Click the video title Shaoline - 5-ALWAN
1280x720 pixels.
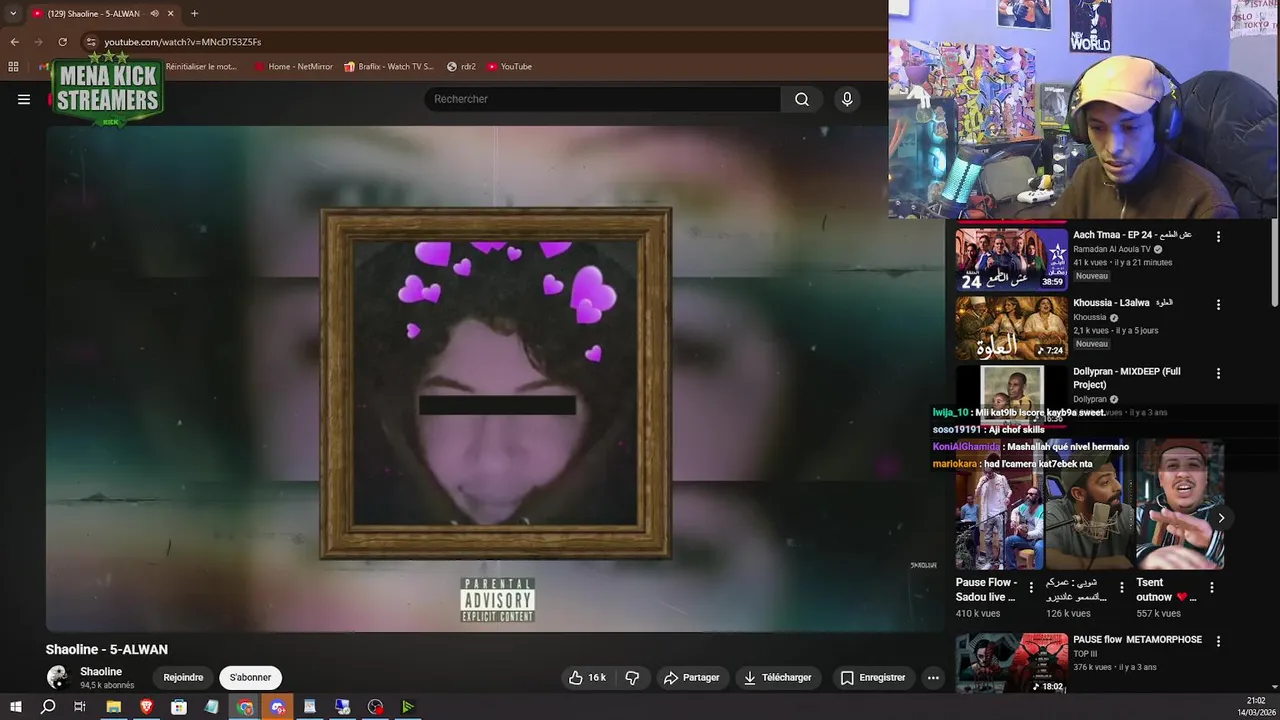point(107,649)
